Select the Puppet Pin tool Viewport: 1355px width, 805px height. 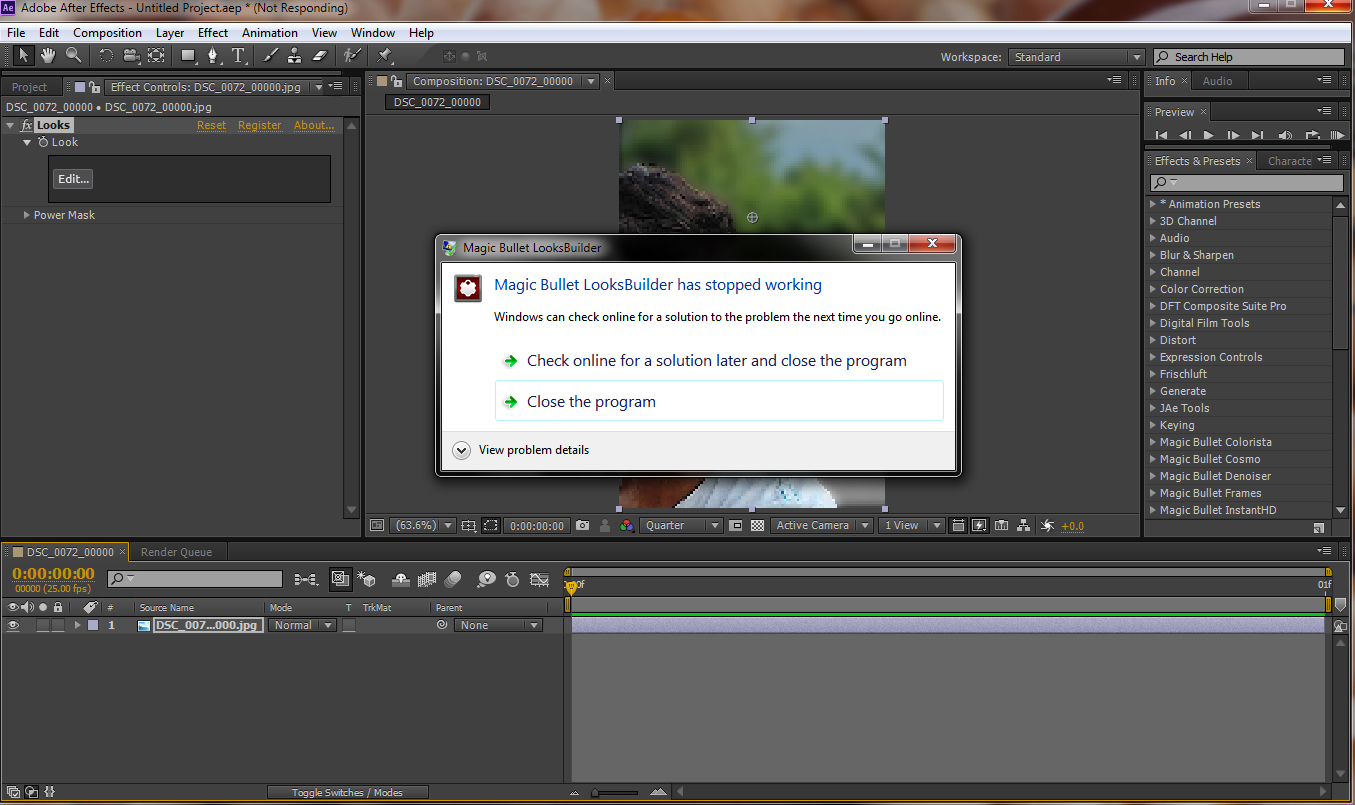point(384,56)
